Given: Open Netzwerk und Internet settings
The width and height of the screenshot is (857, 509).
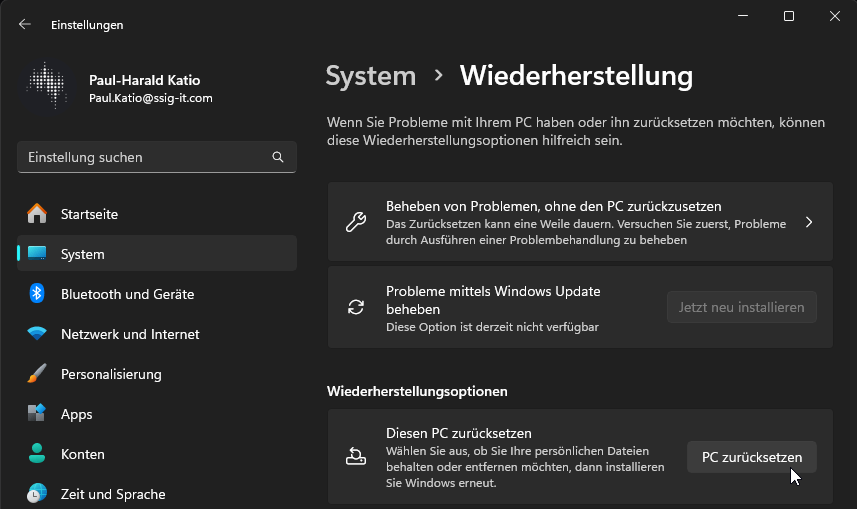Looking at the screenshot, I should click(x=157, y=334).
